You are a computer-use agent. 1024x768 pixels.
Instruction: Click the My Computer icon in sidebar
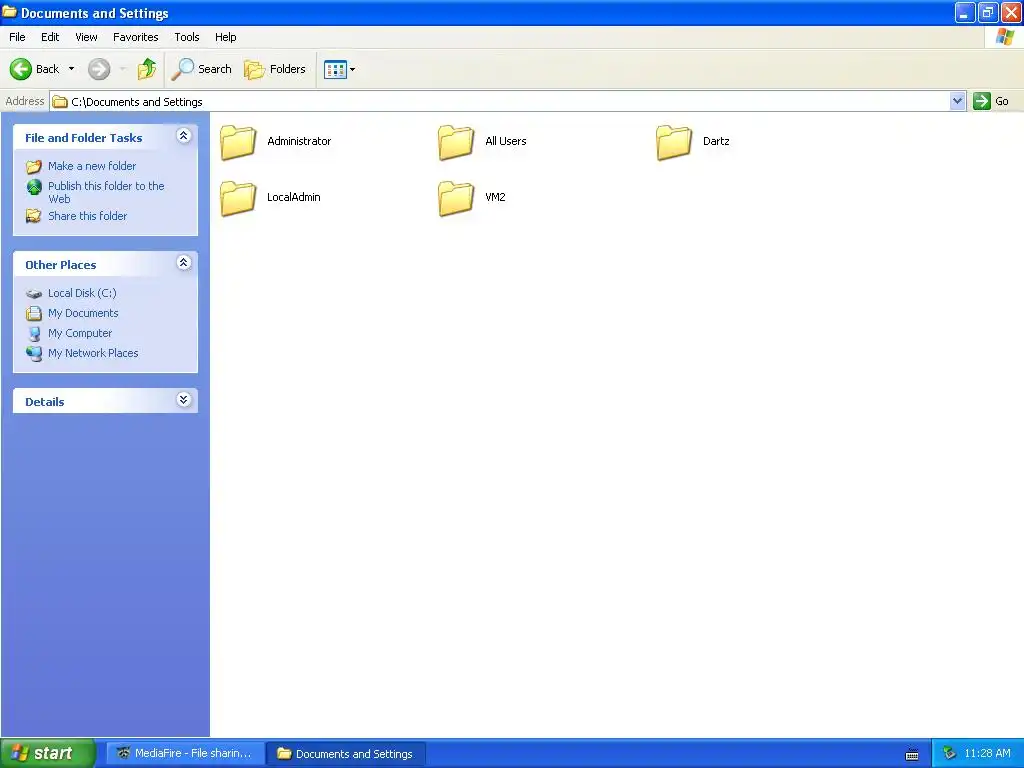pyautogui.click(x=34, y=334)
